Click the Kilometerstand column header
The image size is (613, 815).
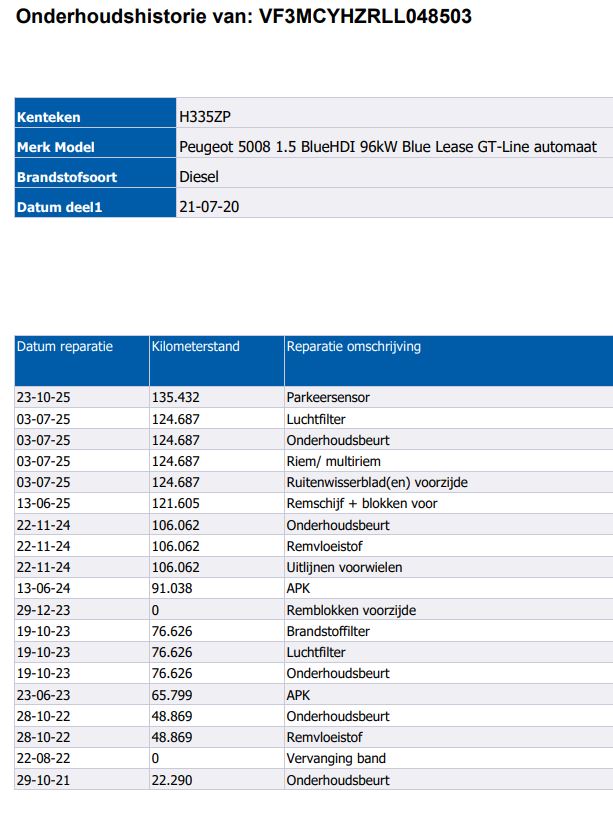tap(196, 347)
